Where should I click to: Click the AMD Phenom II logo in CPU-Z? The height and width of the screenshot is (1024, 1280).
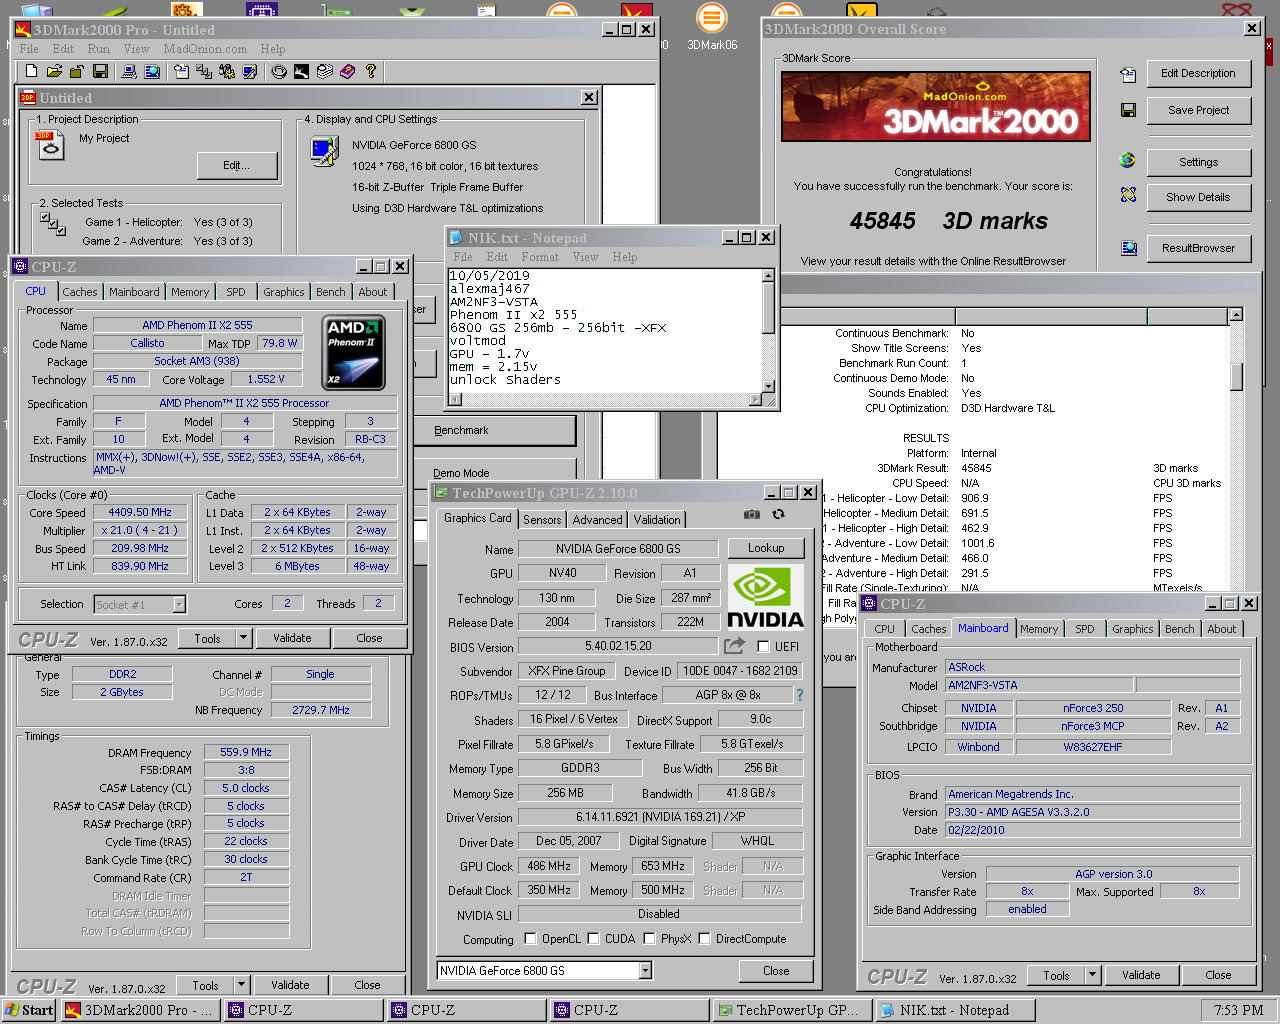(x=354, y=353)
